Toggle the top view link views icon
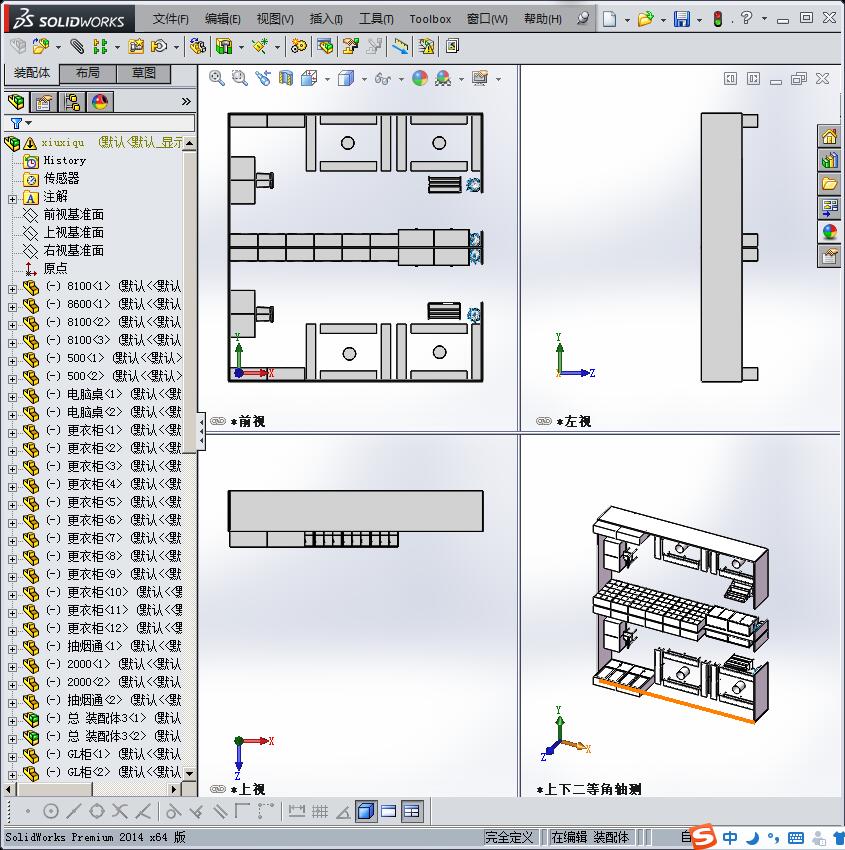 [x=218, y=789]
